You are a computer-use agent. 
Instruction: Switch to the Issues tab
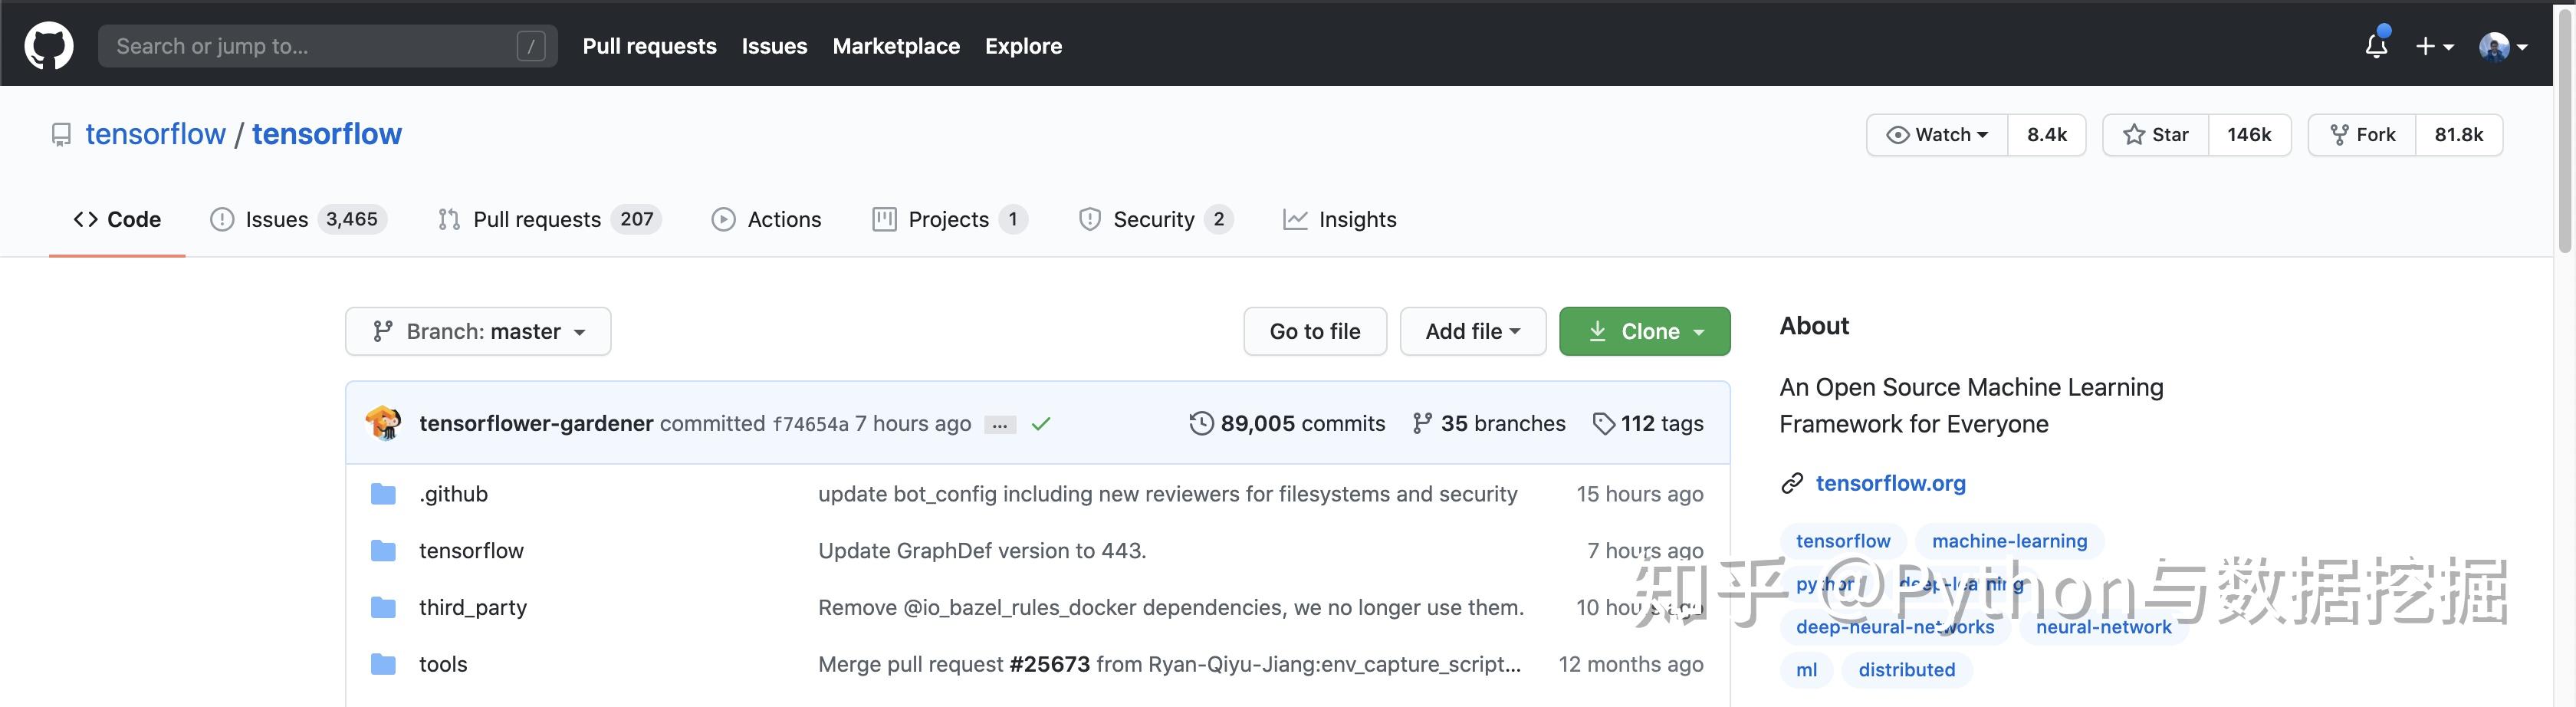(298, 219)
